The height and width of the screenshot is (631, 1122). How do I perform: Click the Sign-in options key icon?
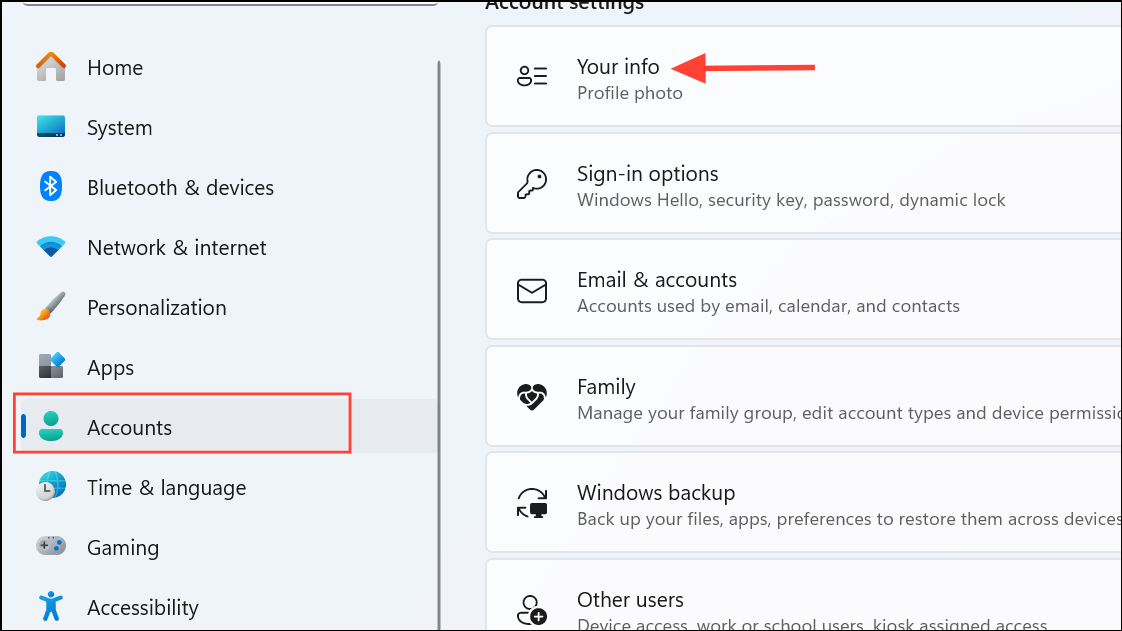coord(532,185)
